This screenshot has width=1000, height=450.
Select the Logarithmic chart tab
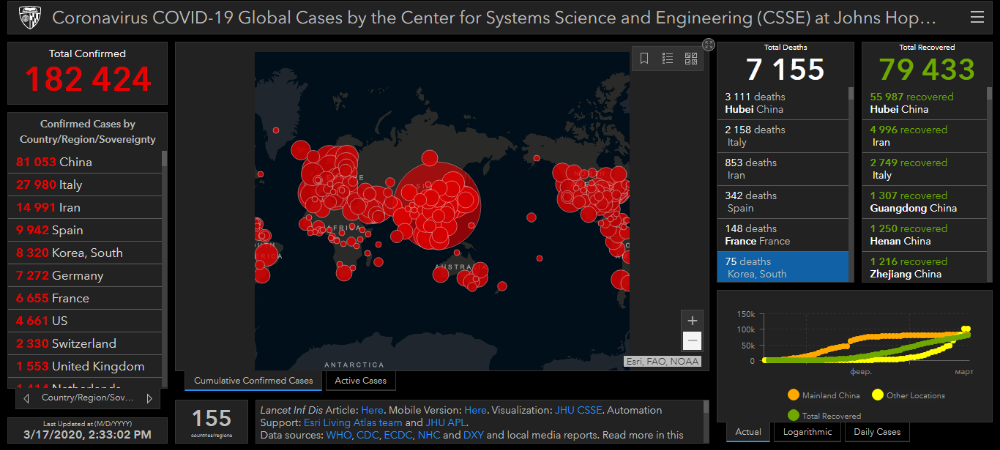click(x=807, y=432)
